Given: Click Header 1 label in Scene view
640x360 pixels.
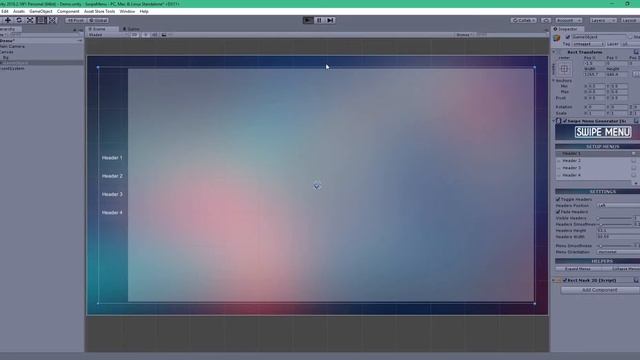Looking at the screenshot, I should [112, 158].
